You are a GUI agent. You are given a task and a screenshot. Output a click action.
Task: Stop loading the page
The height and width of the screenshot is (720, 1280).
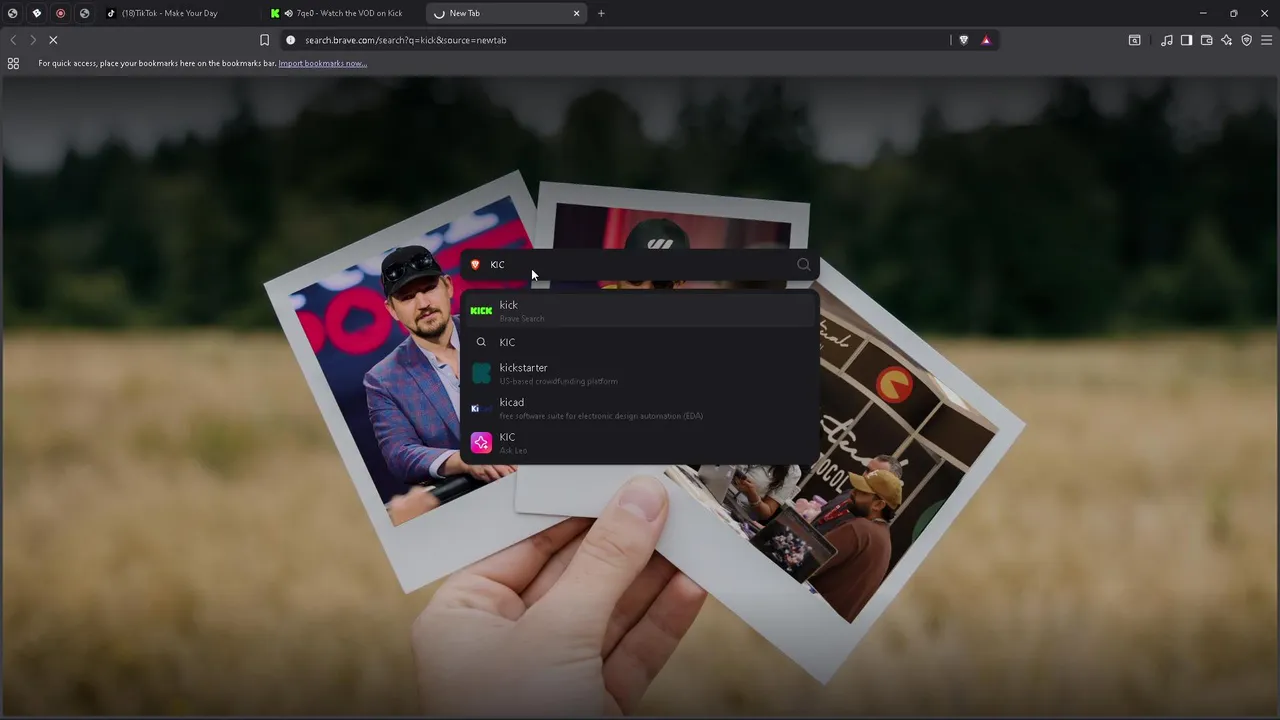pyautogui.click(x=53, y=40)
